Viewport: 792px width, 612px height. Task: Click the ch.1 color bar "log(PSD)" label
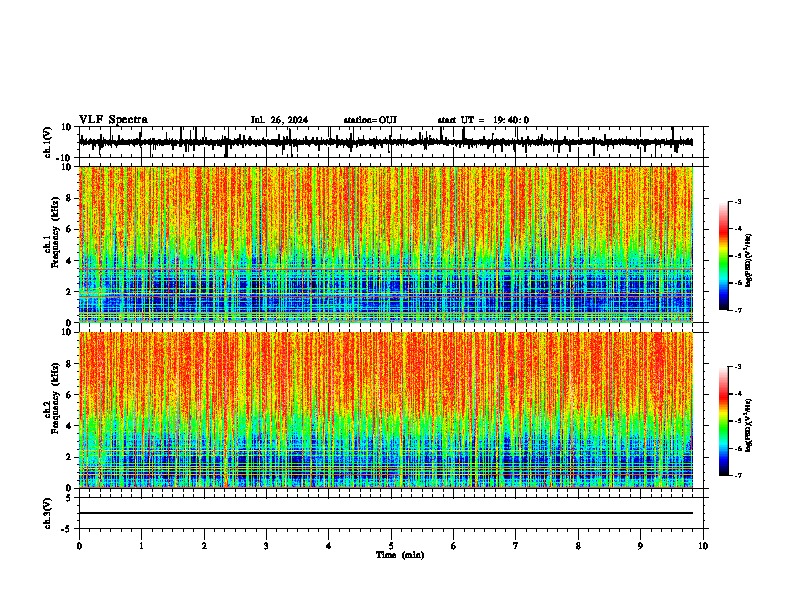tap(749, 260)
